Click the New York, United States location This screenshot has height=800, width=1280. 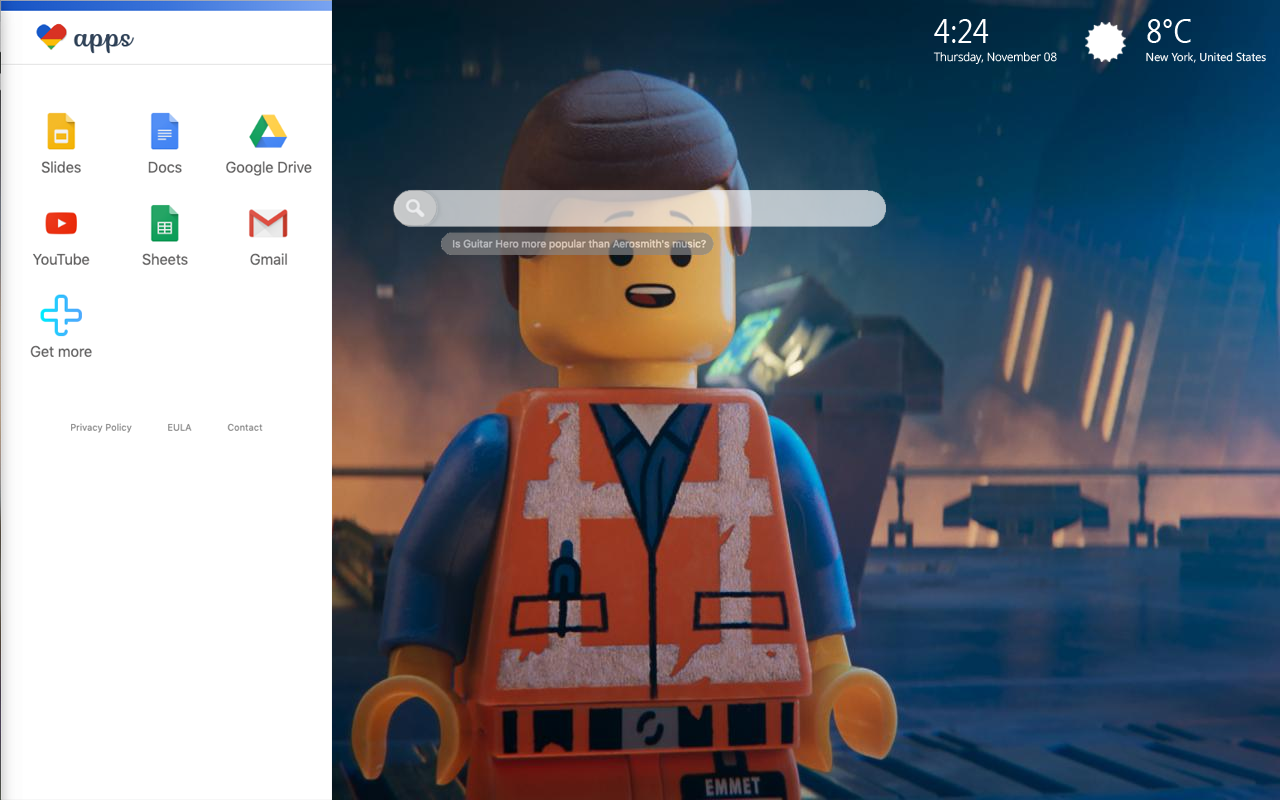tap(1206, 57)
